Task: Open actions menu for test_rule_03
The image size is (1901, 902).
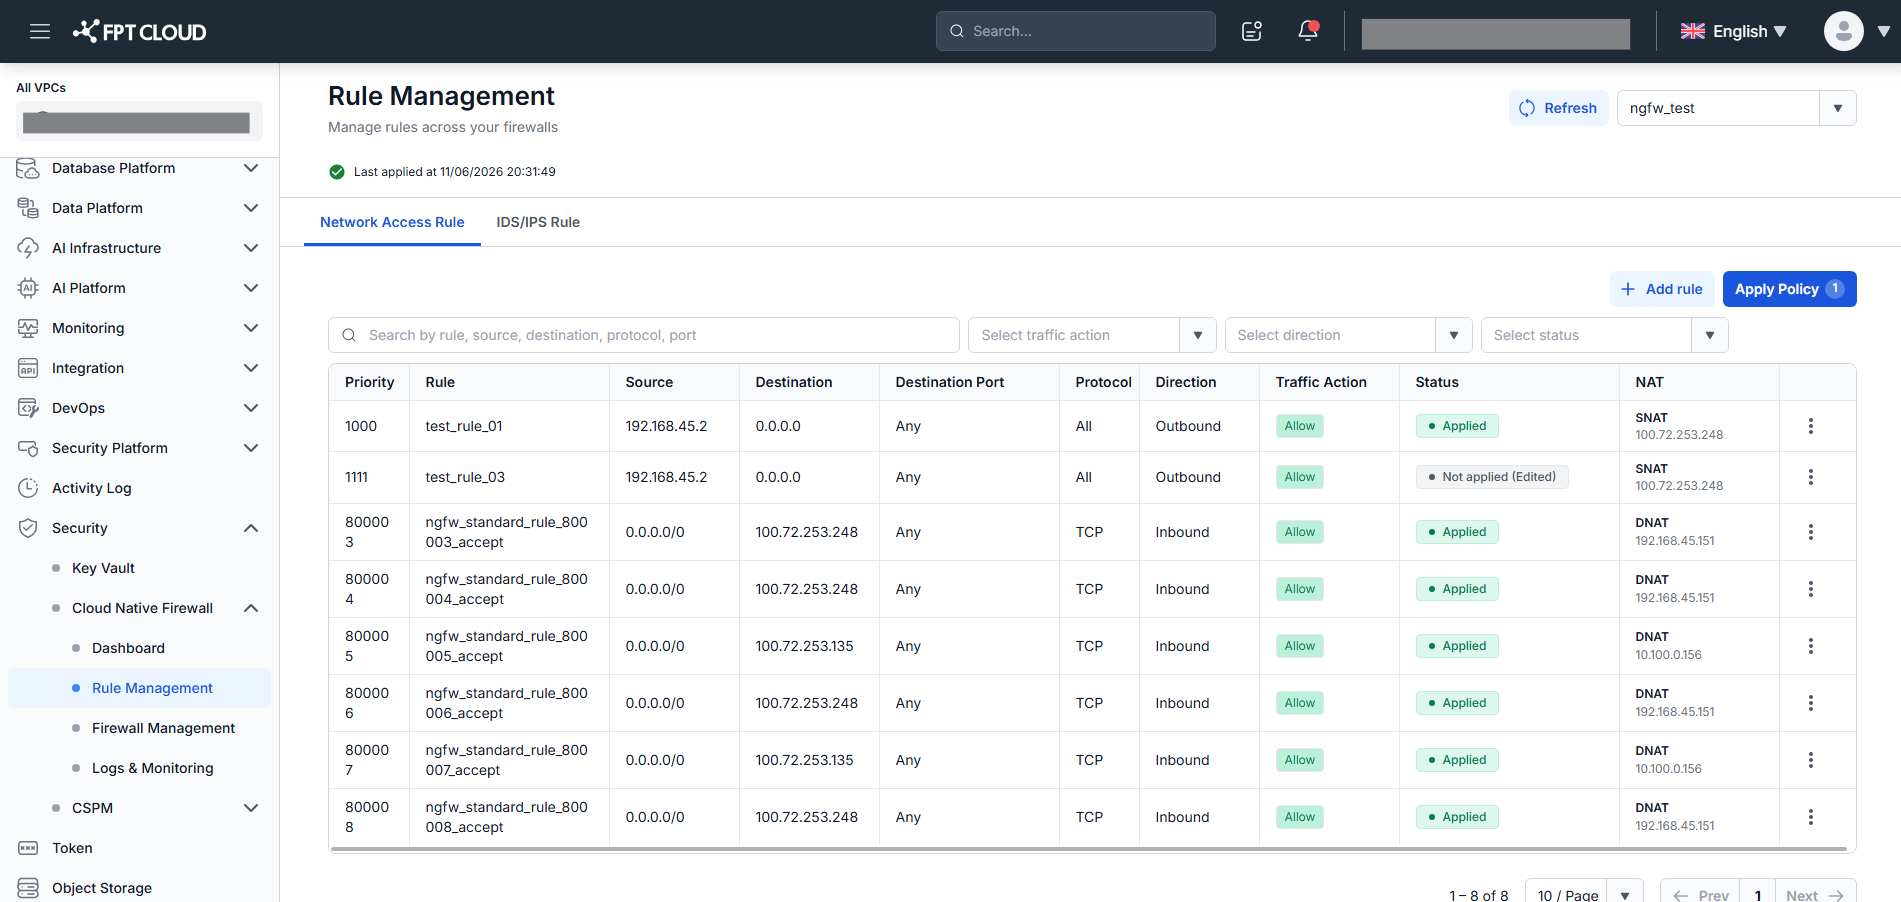Action: coord(1810,477)
